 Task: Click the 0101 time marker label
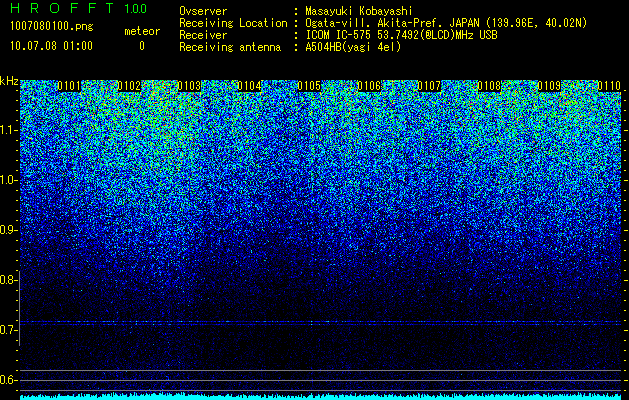pos(69,86)
